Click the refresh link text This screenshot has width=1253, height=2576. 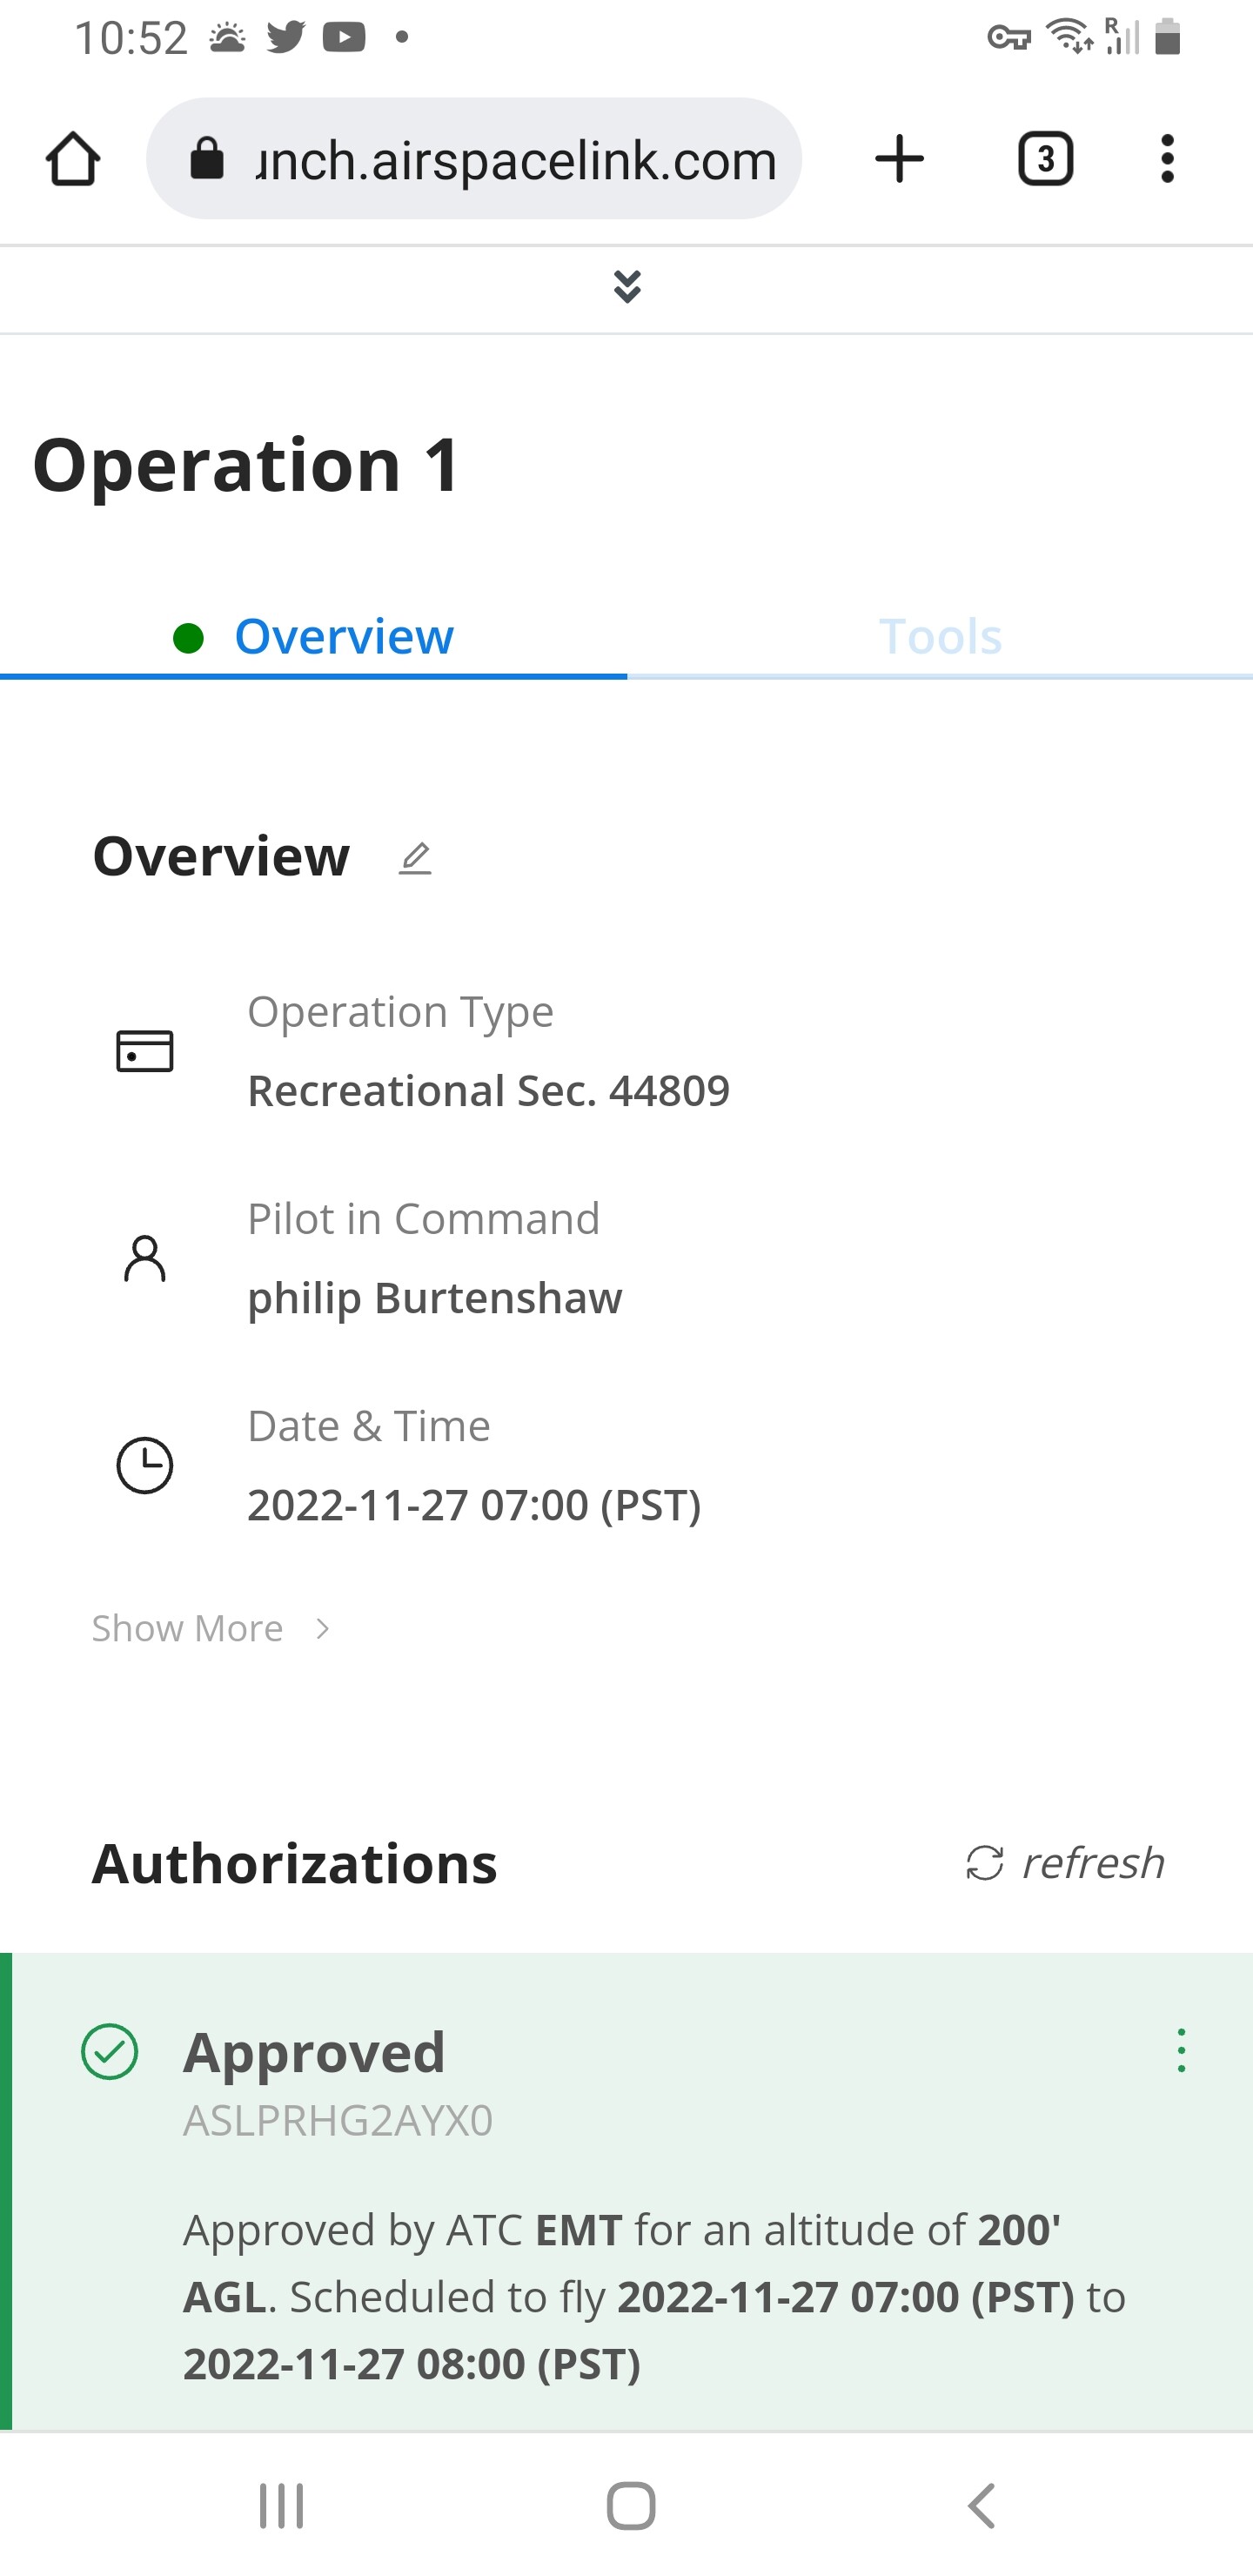(1092, 1863)
